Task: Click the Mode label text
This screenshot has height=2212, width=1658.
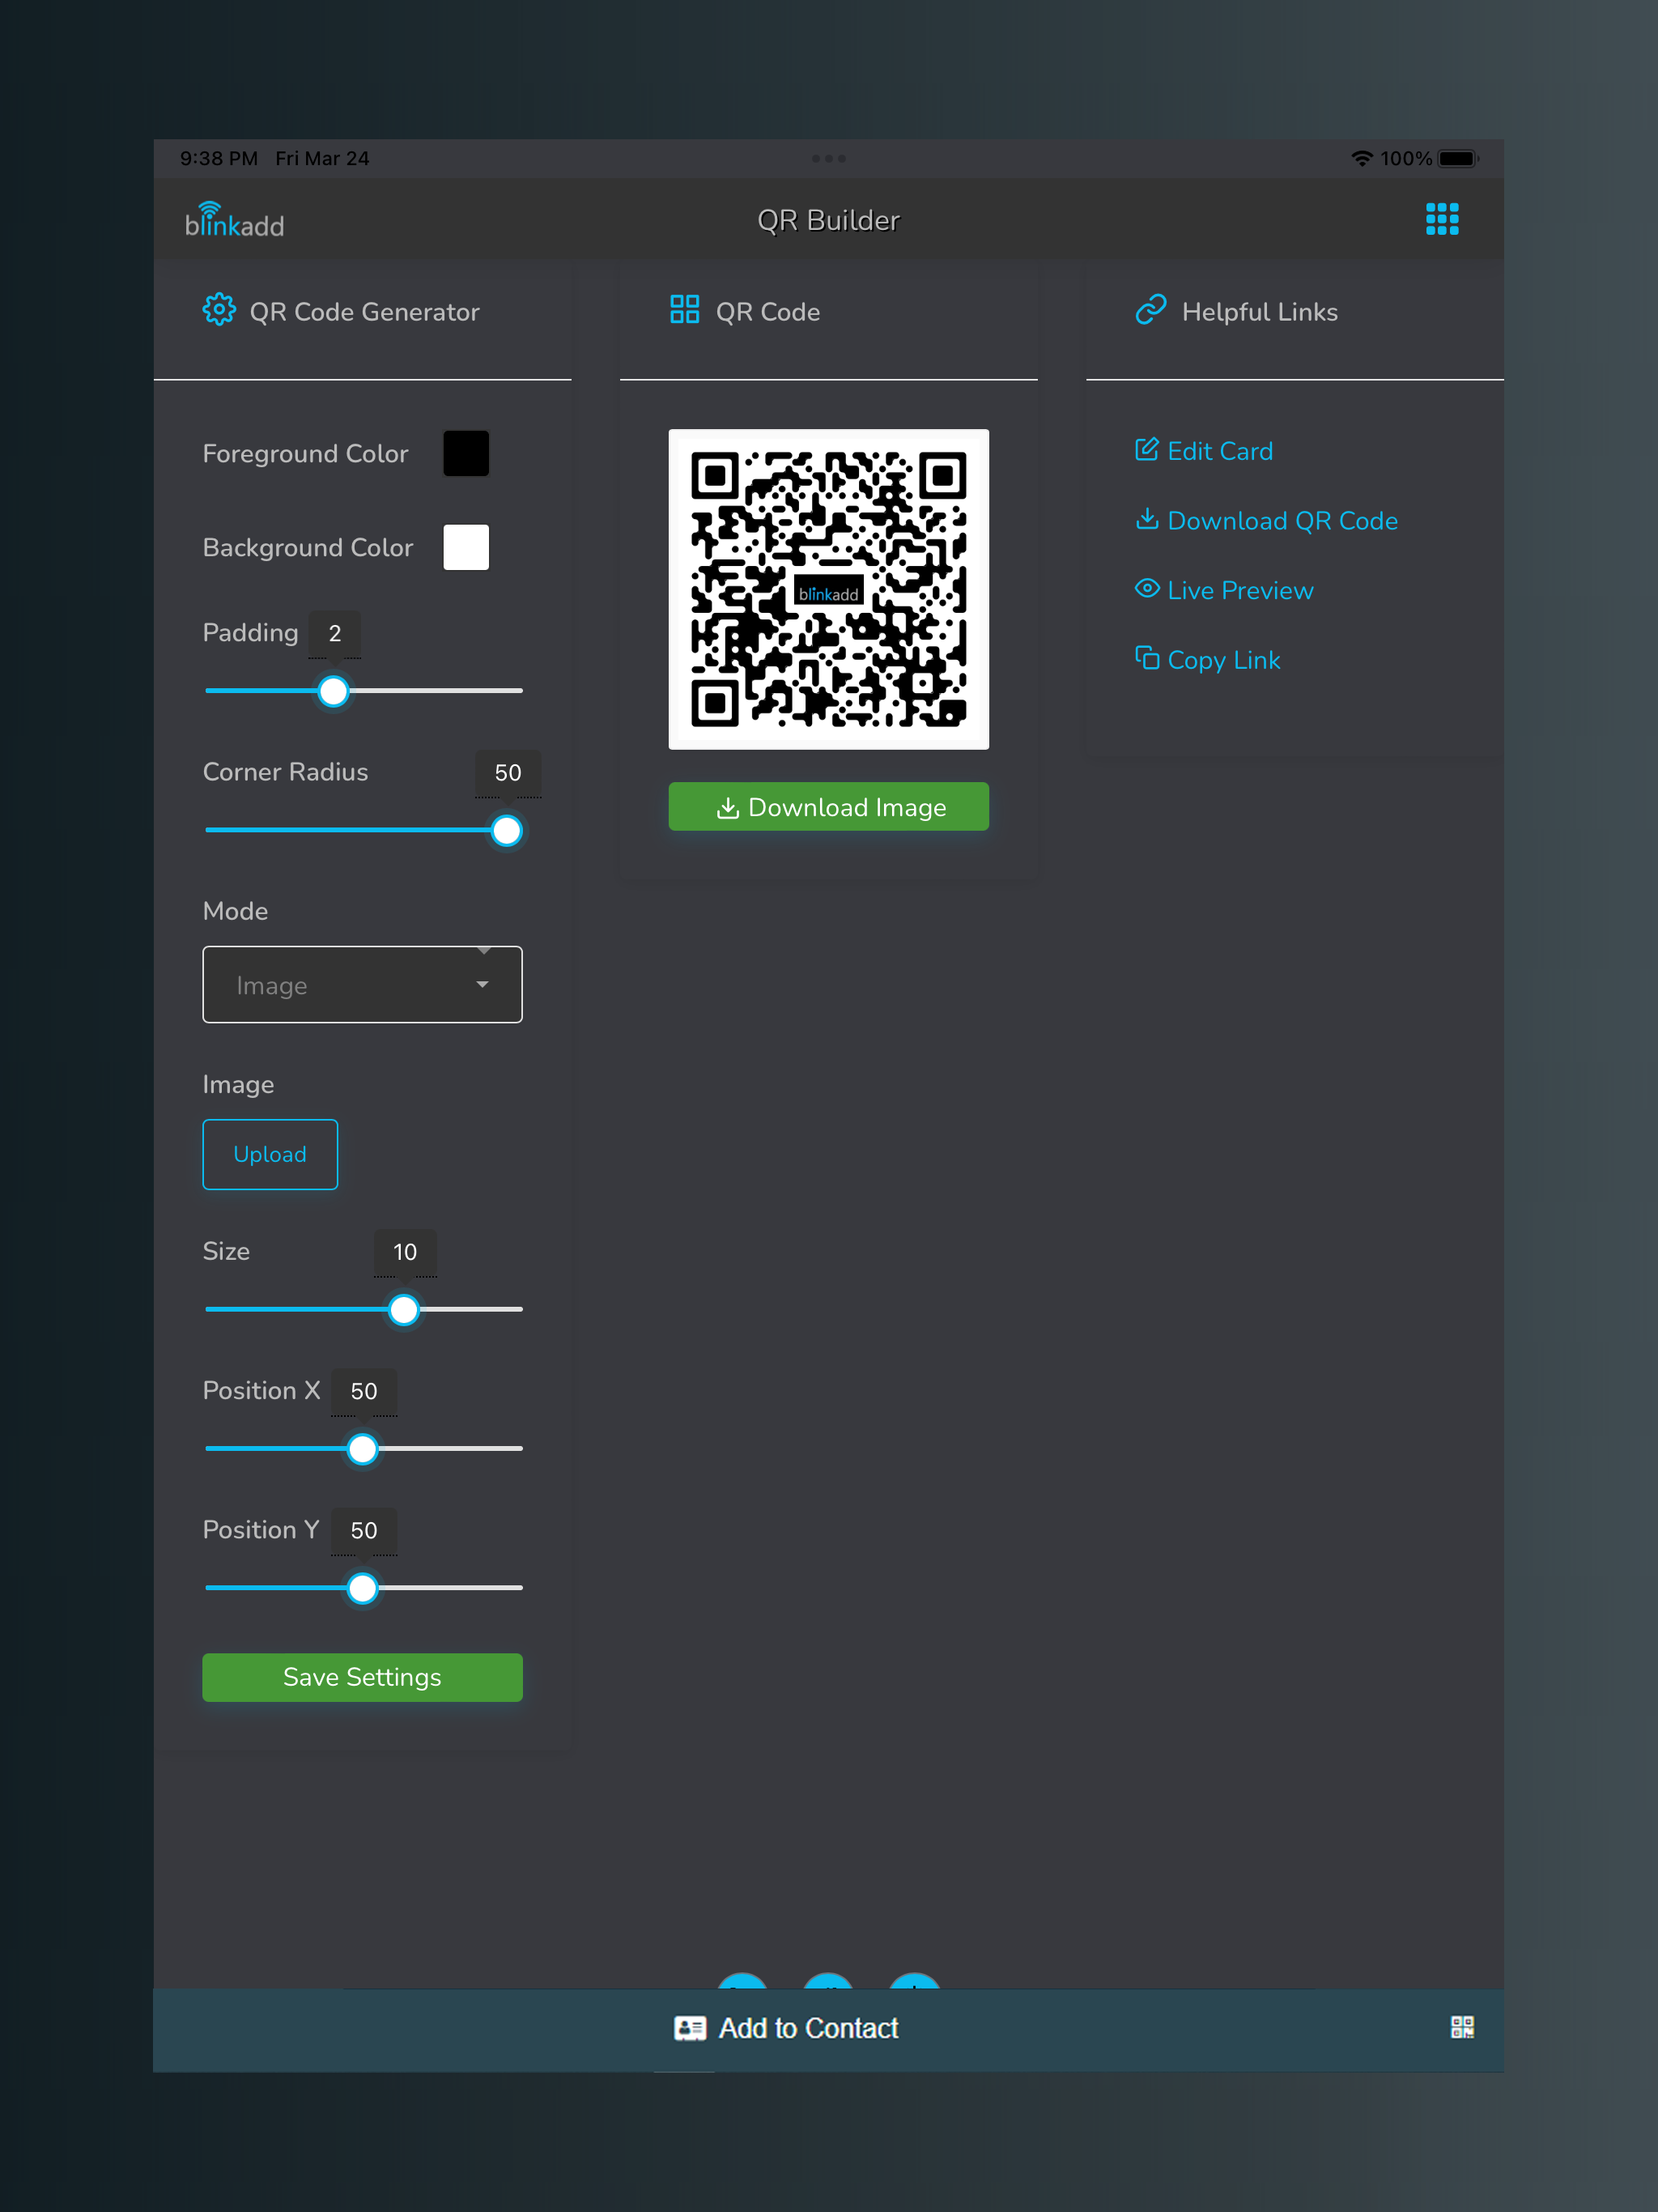Action: (x=235, y=911)
